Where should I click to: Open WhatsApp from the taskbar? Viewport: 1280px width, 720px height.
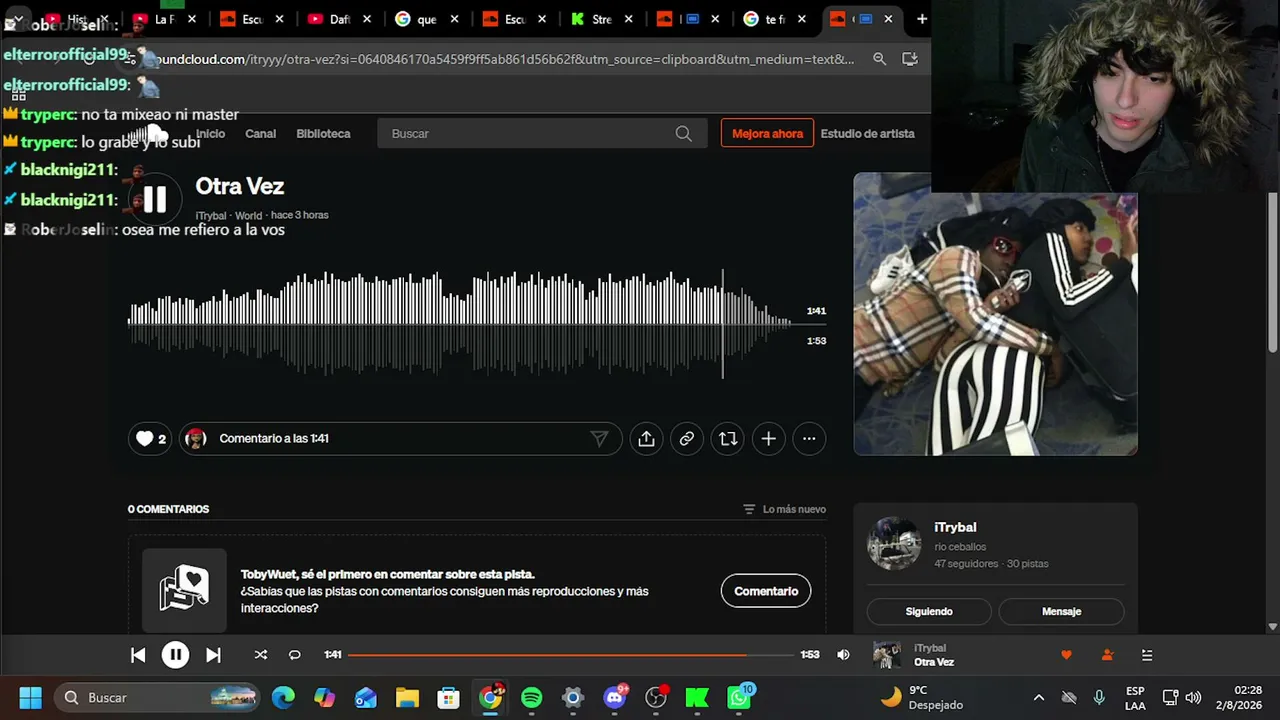(x=739, y=697)
